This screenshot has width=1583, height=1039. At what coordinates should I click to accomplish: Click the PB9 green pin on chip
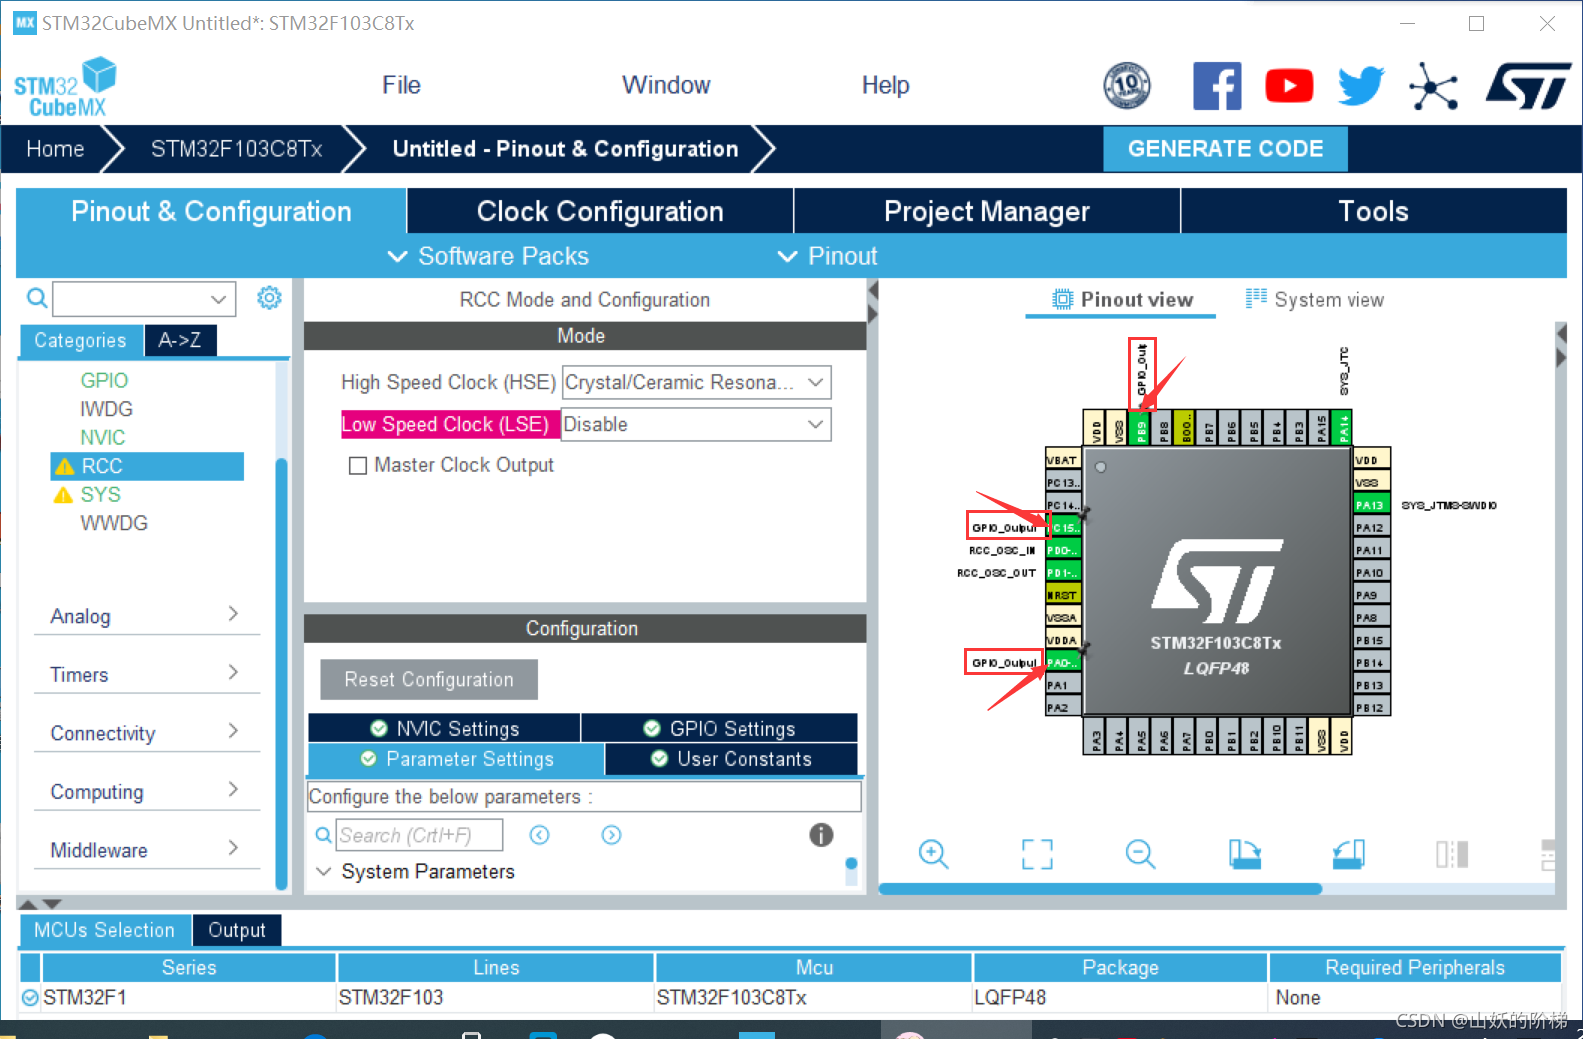(1141, 429)
